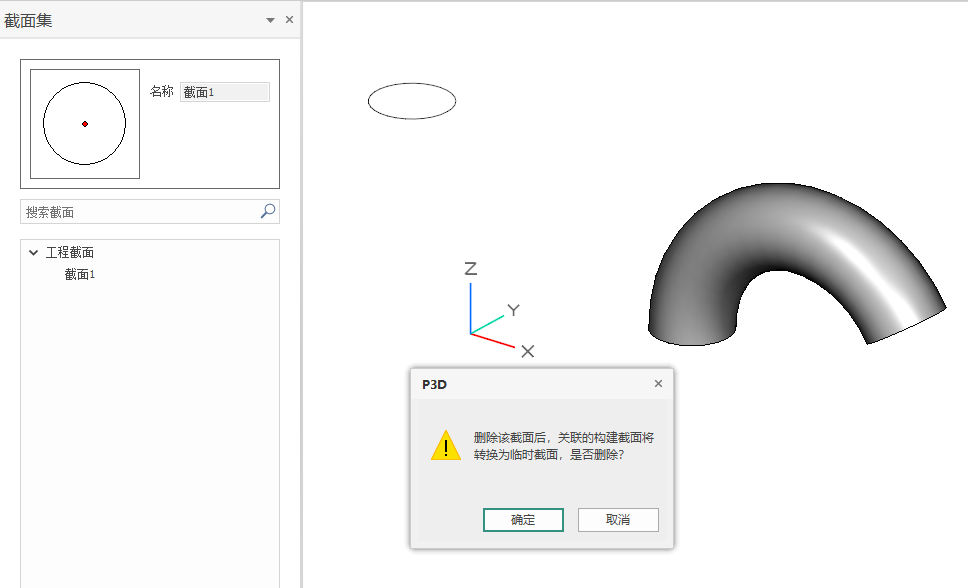Click the red center point in section preview

85,123
